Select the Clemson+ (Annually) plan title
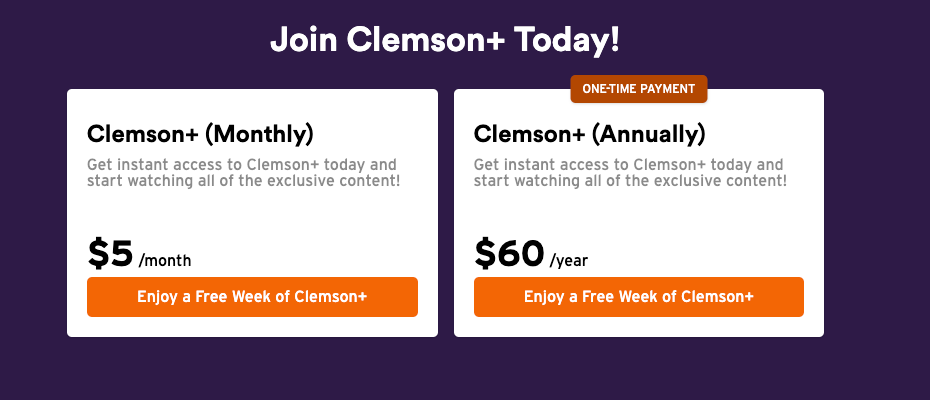 pos(589,133)
